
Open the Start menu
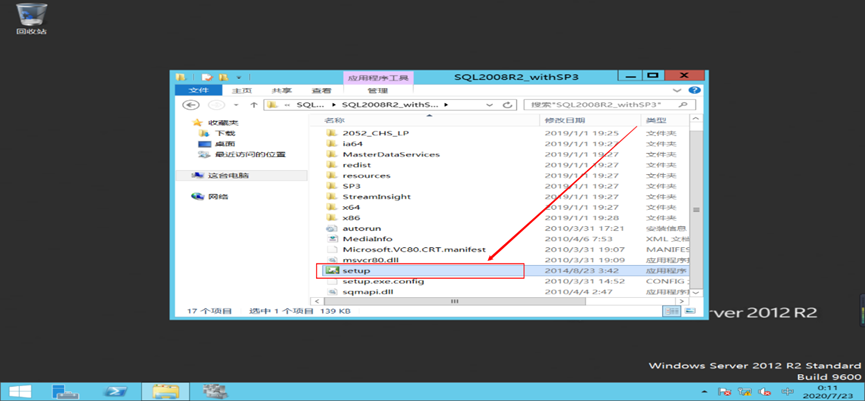(20, 392)
